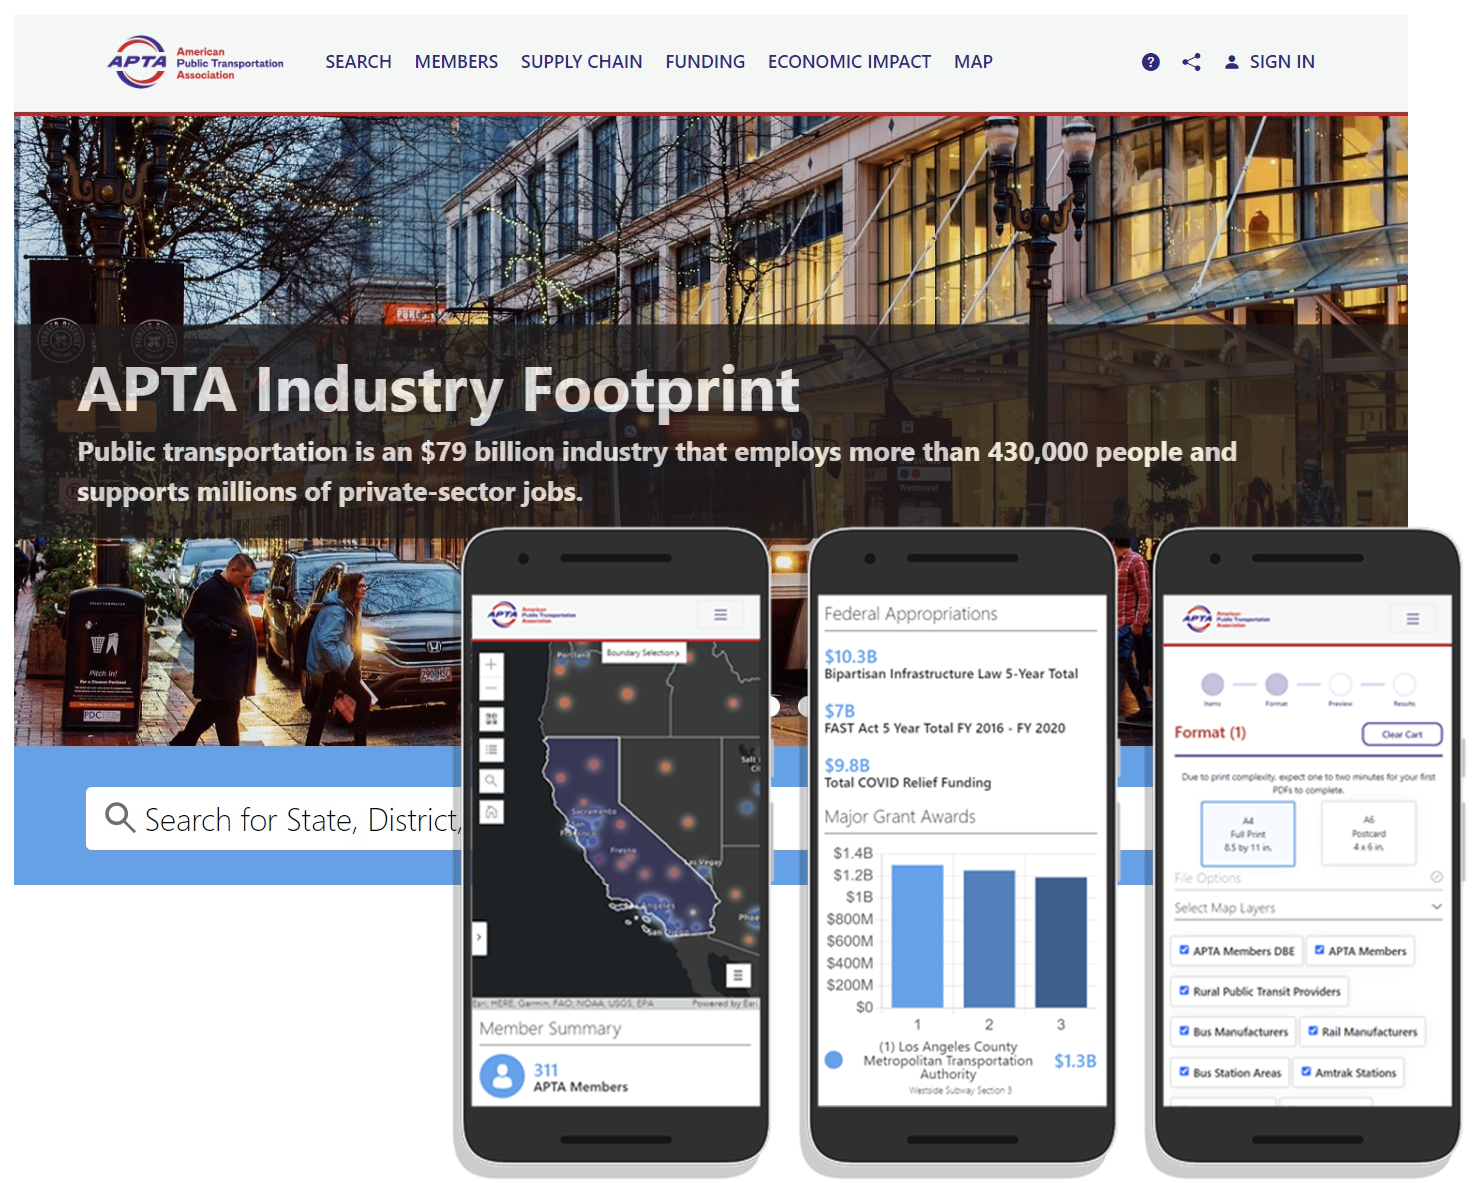Screen dimensions: 1484x1183
Task: Click the APTA logo in website header
Action: click(196, 62)
